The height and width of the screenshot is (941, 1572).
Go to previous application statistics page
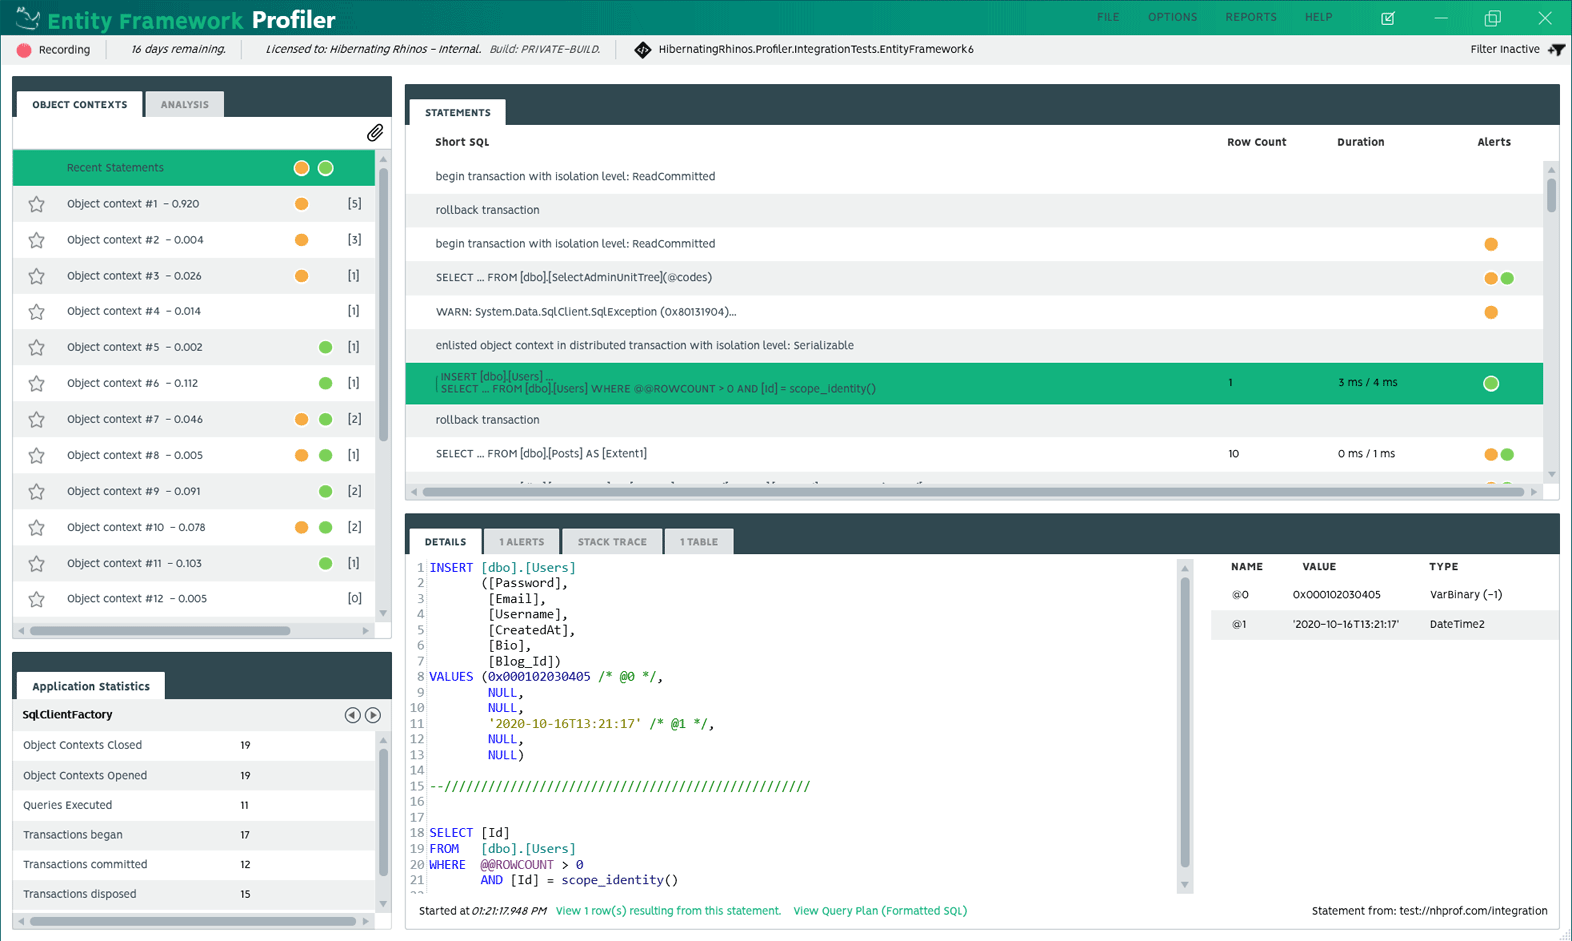tap(352, 715)
